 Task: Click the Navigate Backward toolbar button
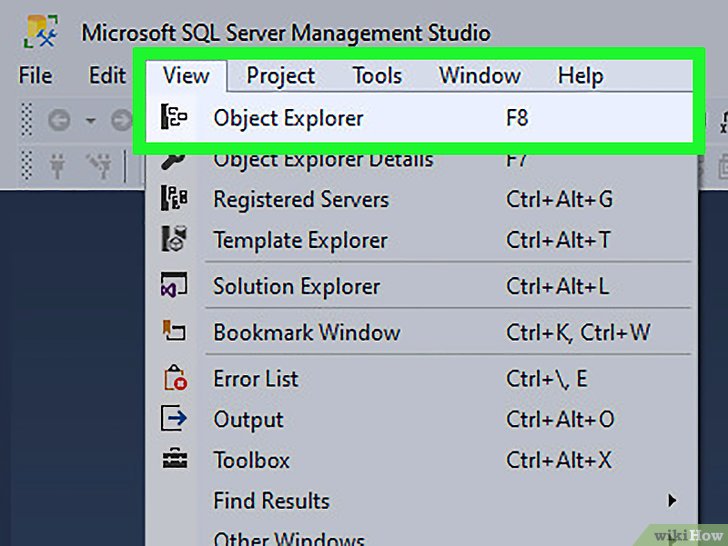click(x=59, y=121)
